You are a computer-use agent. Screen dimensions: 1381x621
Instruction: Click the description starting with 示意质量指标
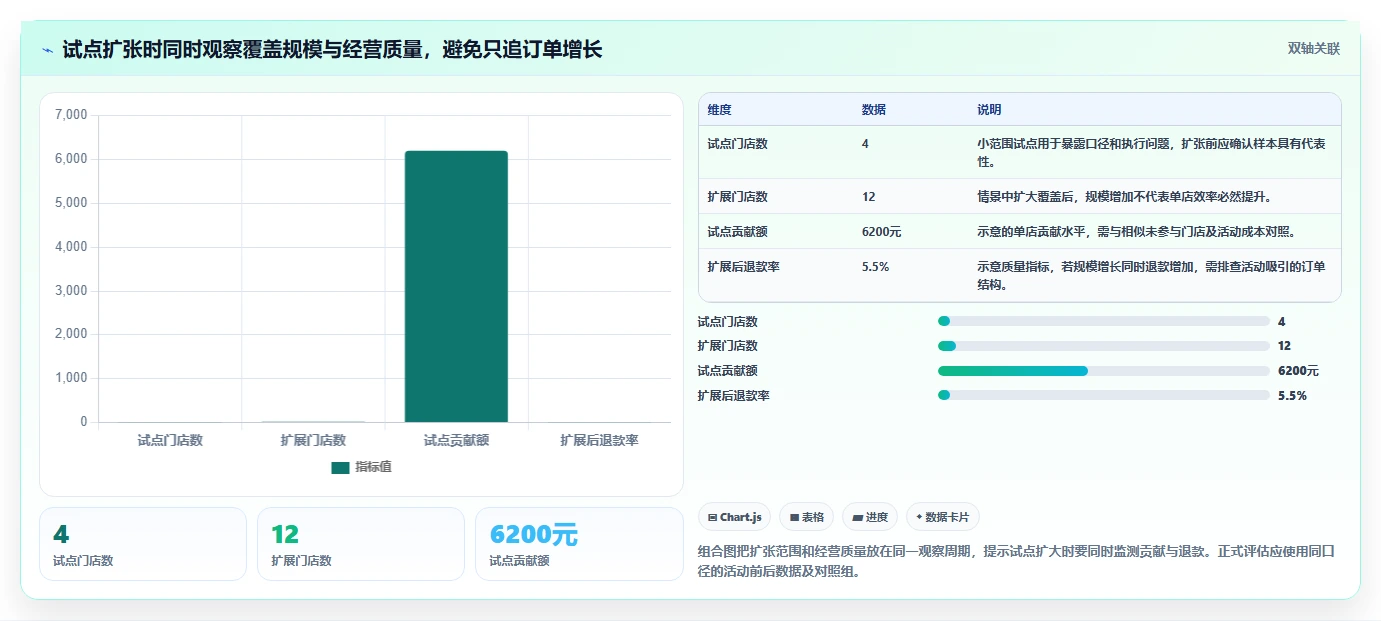point(1152,275)
